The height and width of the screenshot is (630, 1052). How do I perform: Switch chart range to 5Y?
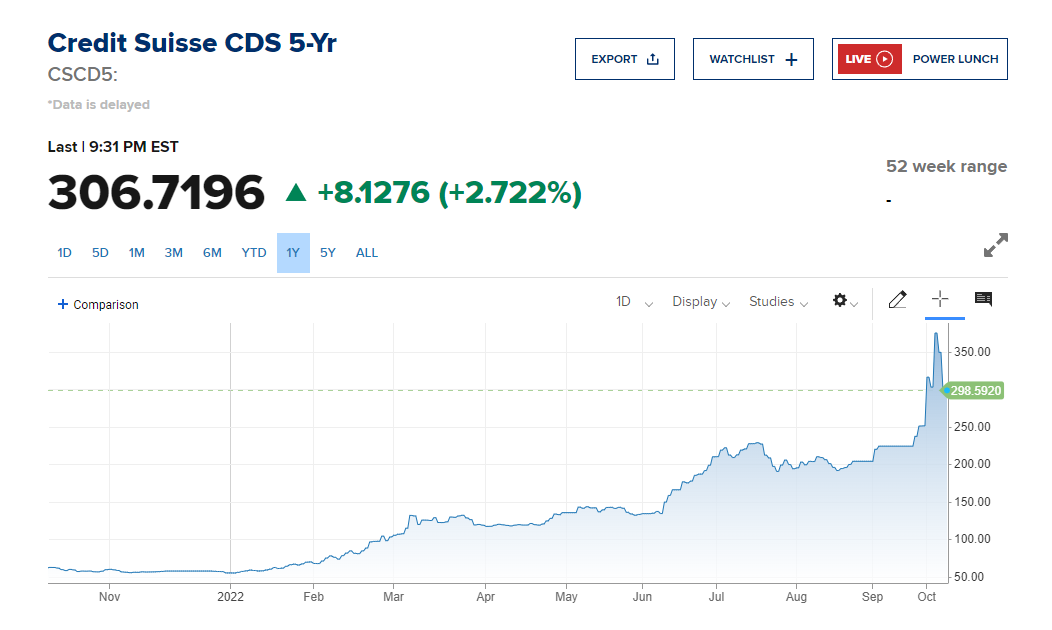328,253
